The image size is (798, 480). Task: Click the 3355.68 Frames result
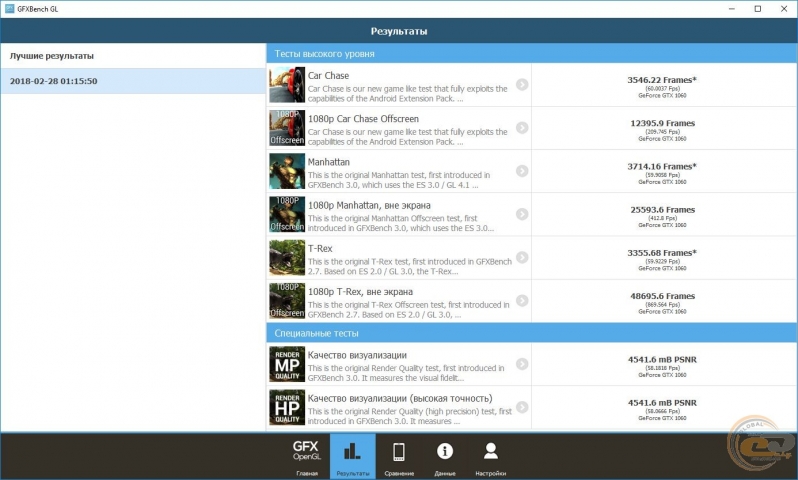coord(662,253)
